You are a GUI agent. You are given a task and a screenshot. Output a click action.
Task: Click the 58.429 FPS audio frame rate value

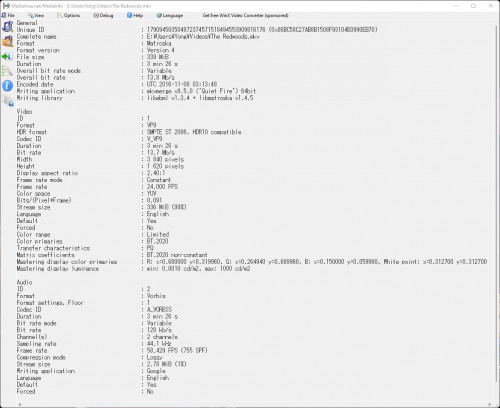point(177,351)
